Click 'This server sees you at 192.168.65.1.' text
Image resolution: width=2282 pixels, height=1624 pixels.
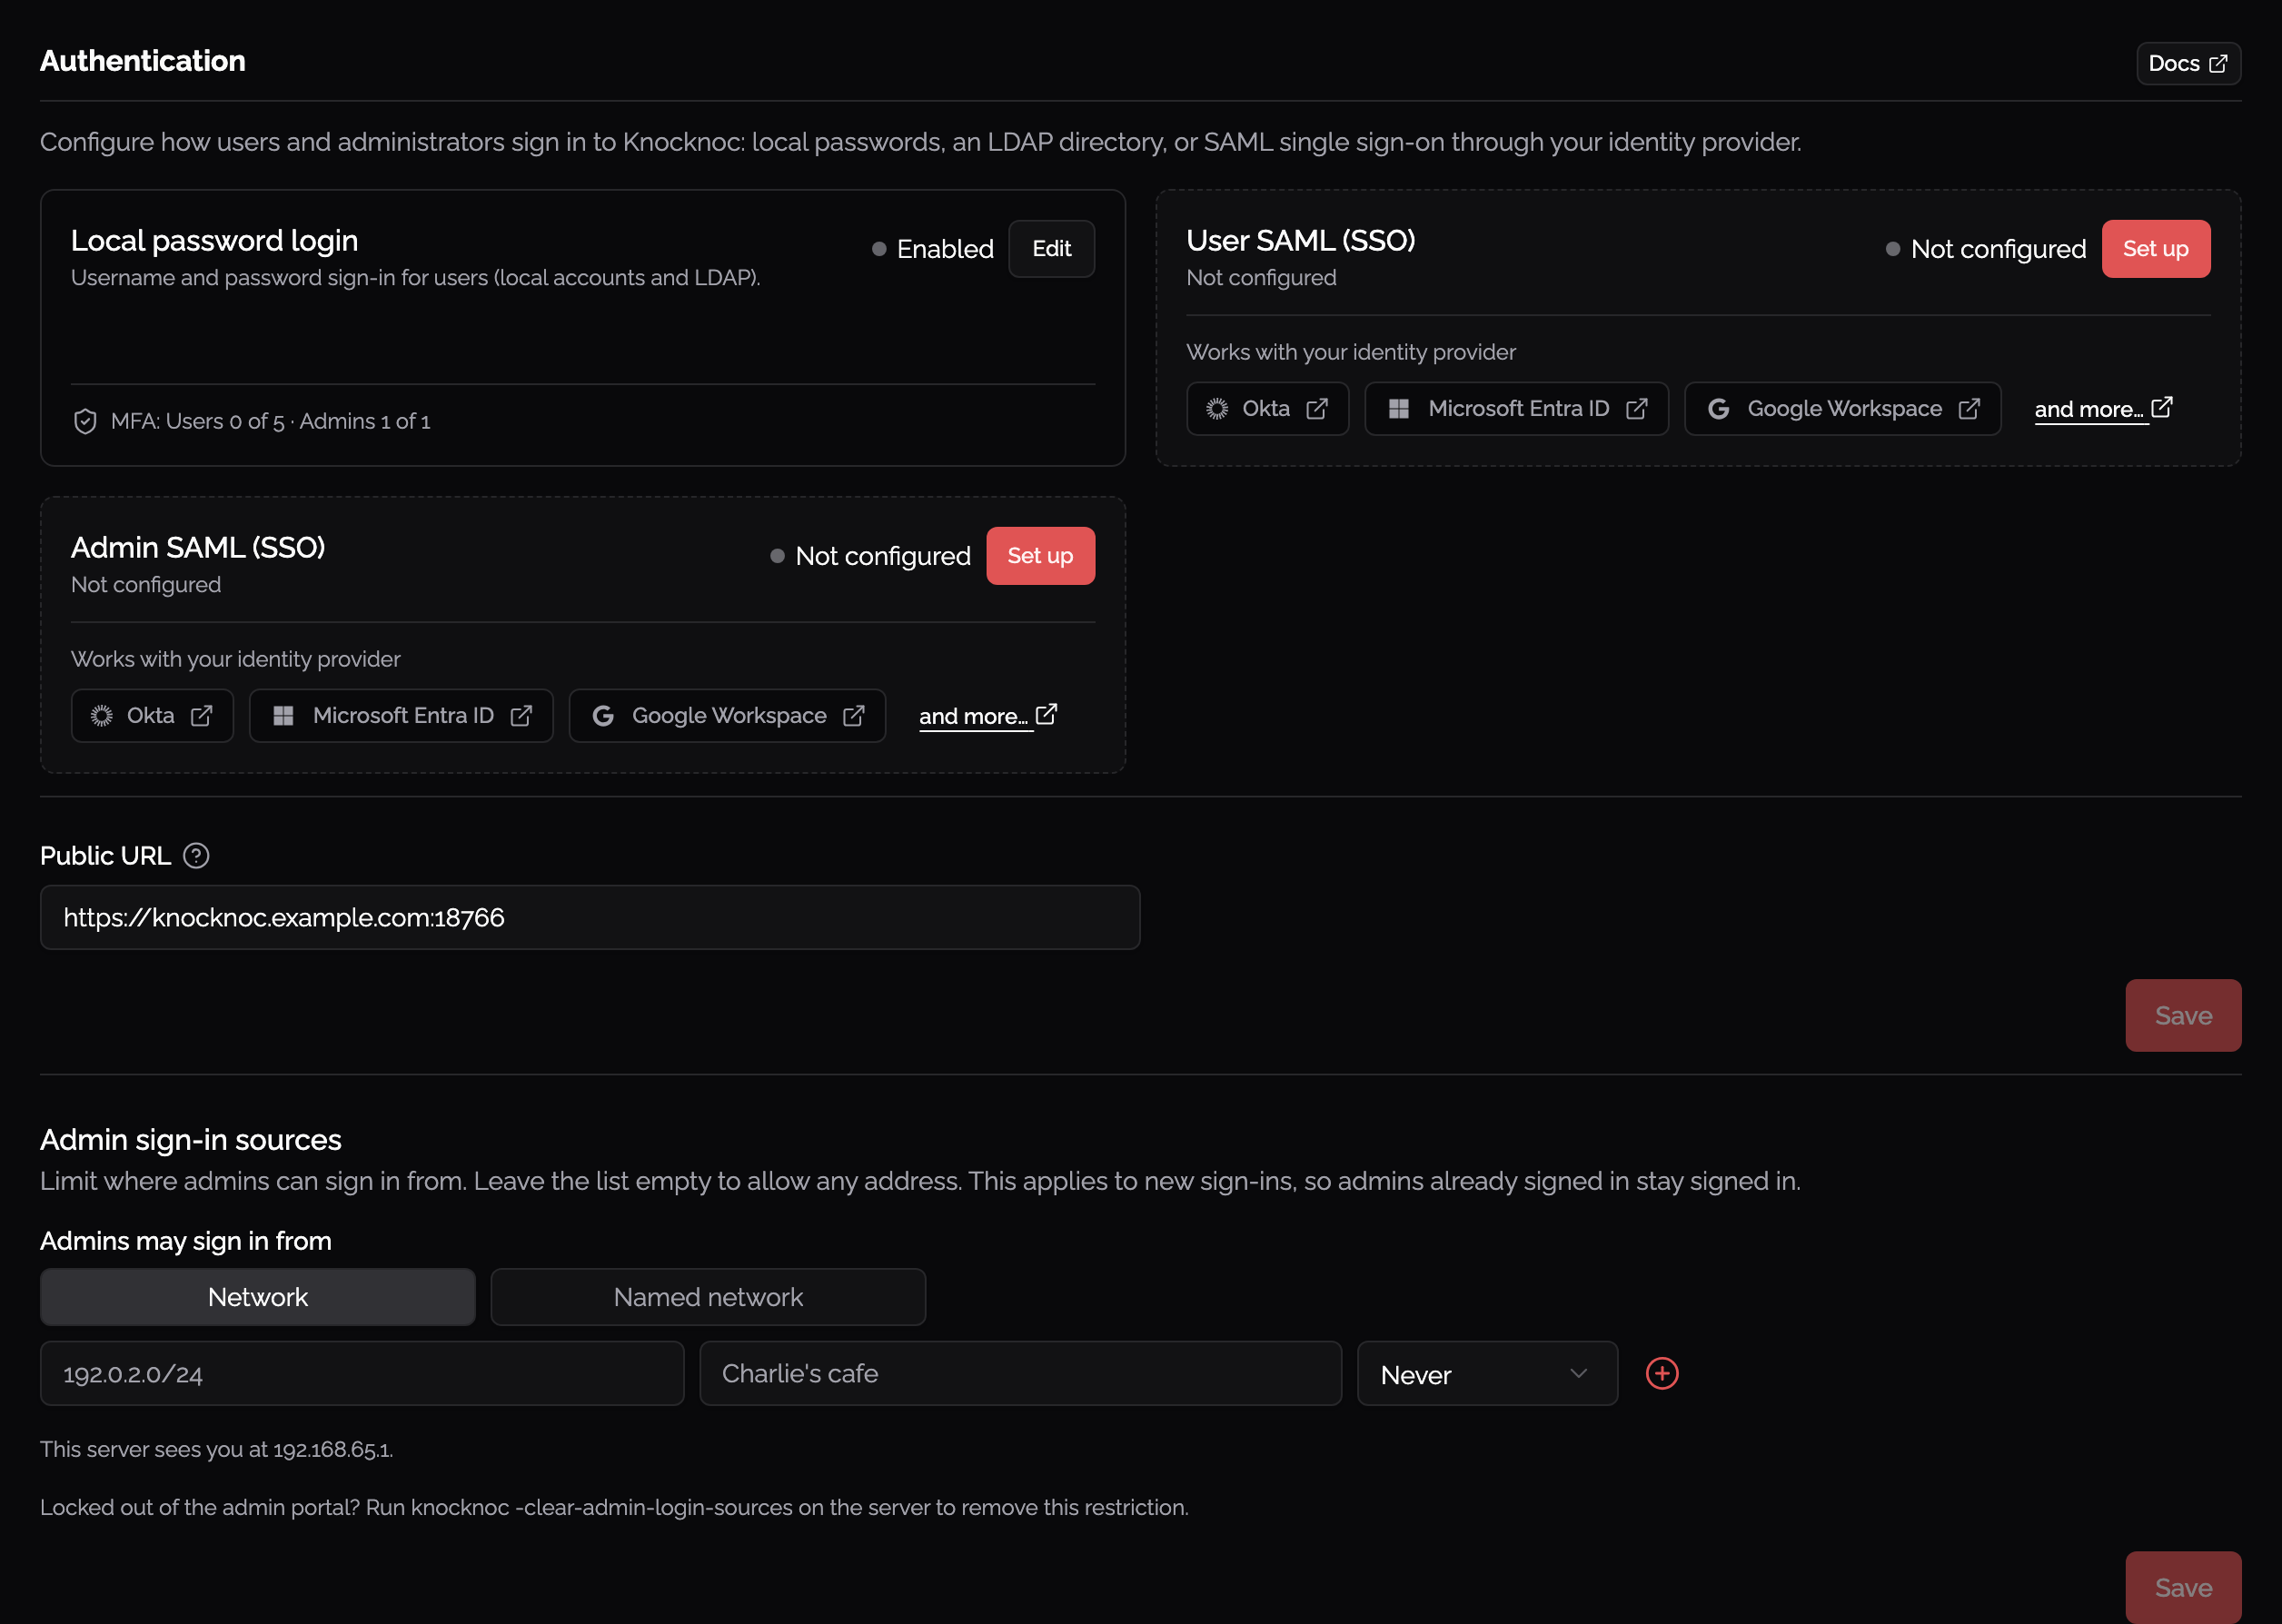click(x=216, y=1449)
